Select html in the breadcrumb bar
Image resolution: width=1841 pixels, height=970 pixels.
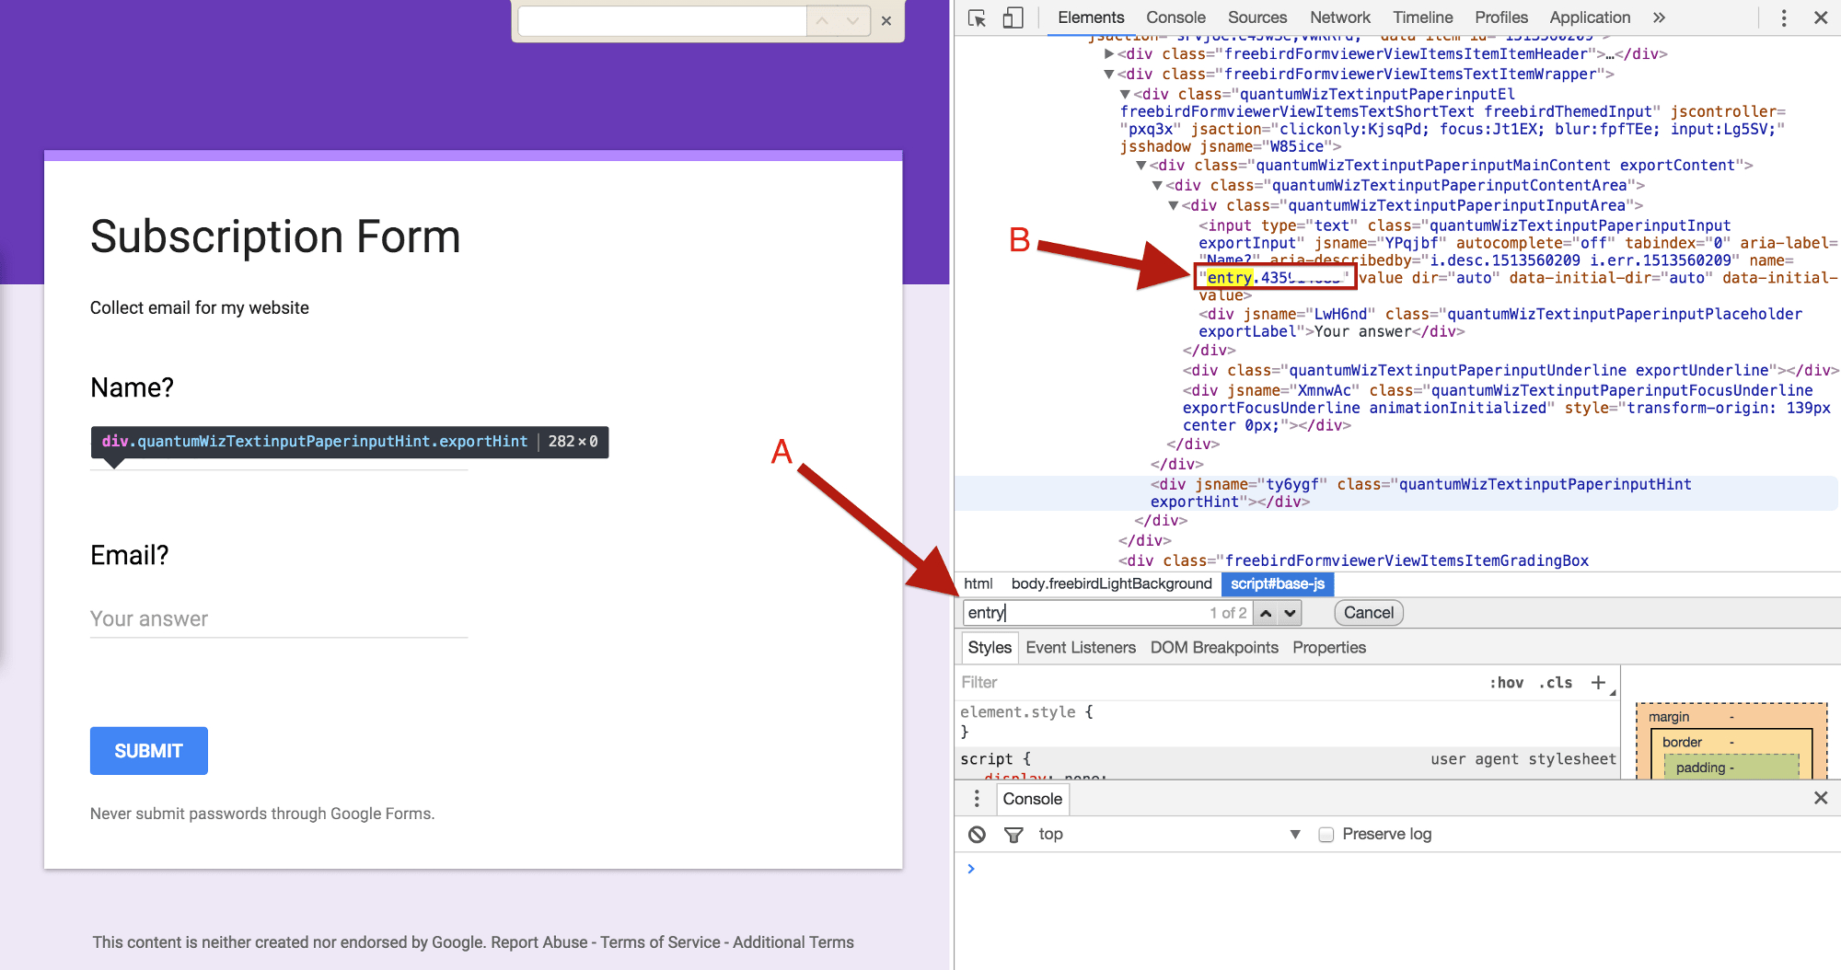(x=978, y=584)
